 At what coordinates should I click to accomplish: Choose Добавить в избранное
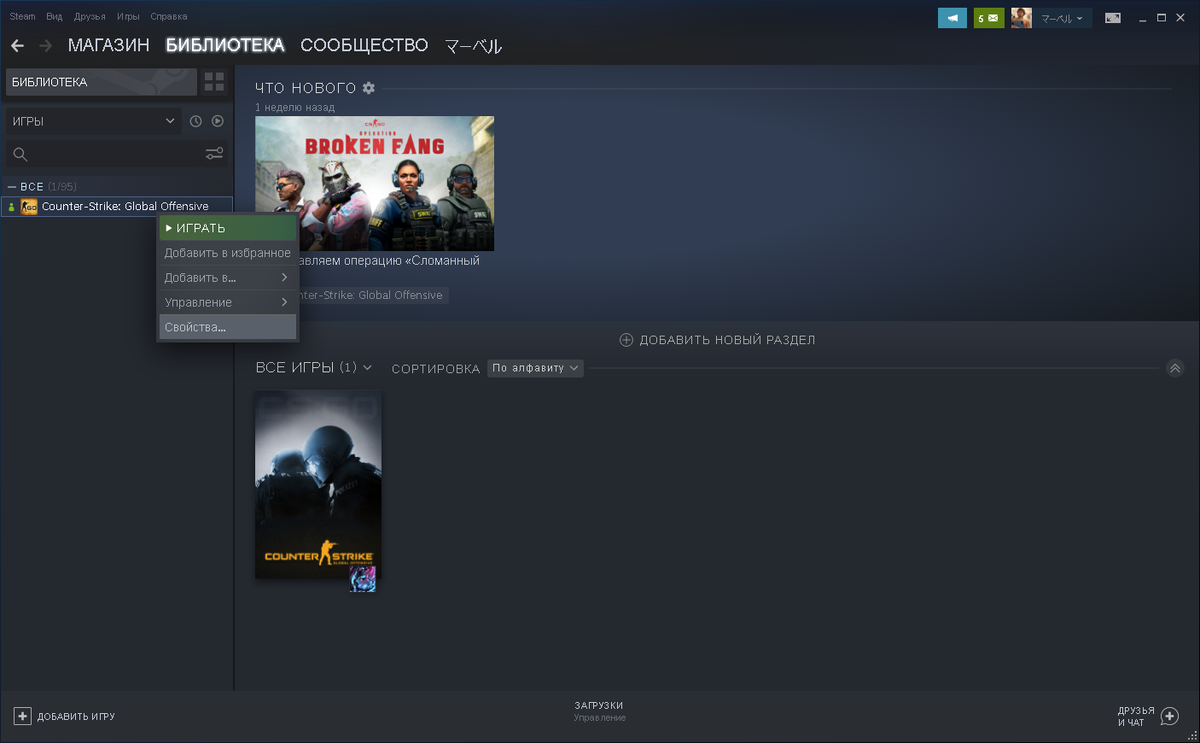tap(227, 253)
